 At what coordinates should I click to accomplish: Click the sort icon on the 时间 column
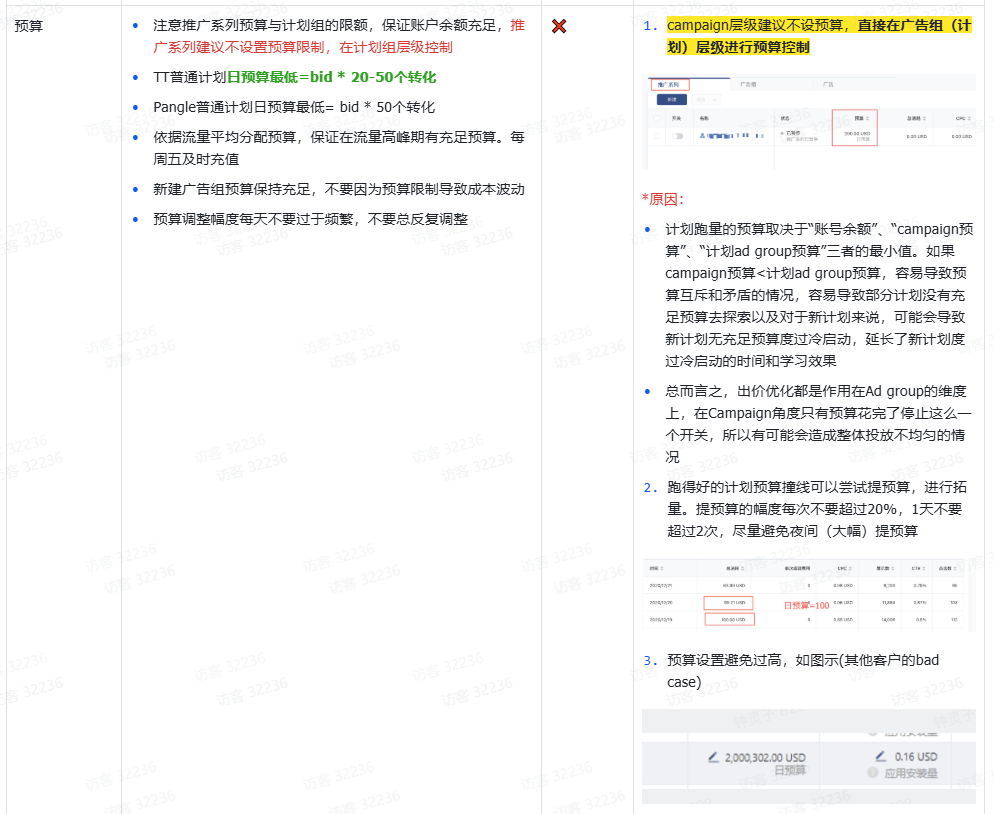pyautogui.click(x=663, y=568)
